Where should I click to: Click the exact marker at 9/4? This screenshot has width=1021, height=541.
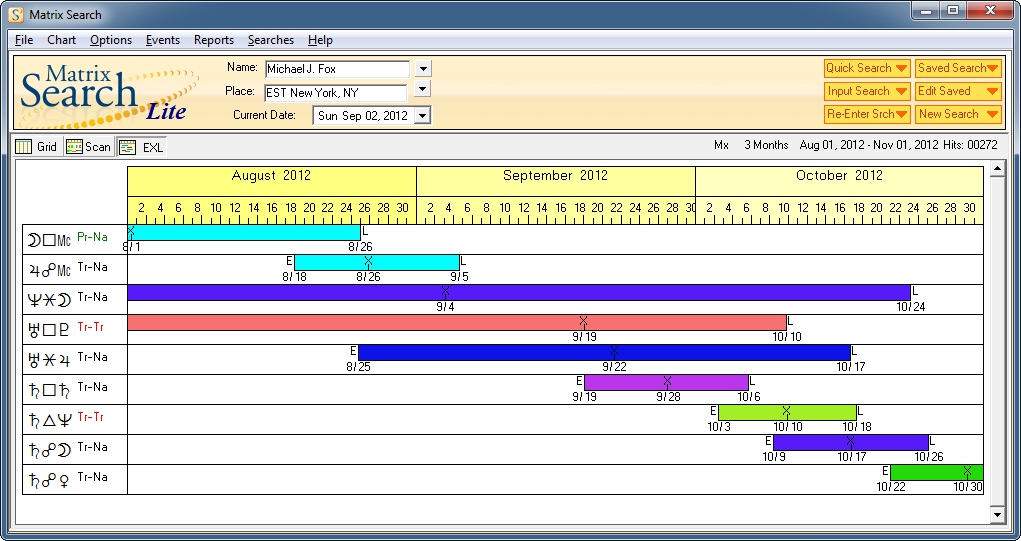click(x=445, y=290)
